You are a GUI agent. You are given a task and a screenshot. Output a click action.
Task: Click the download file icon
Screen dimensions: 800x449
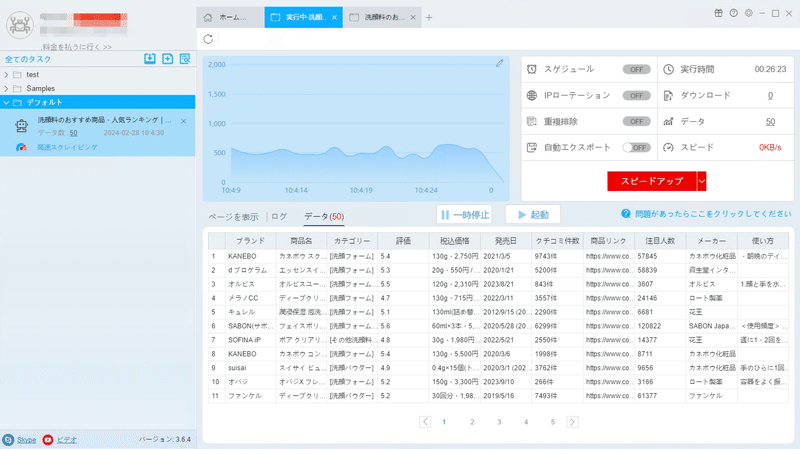[668, 95]
